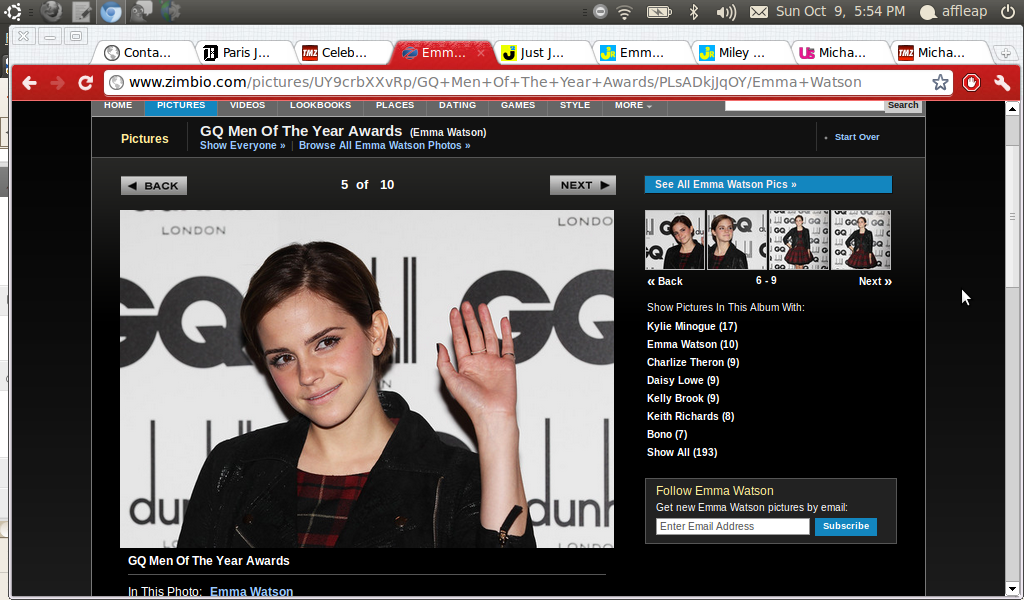This screenshot has height=600, width=1024.
Task: Open the PLACES nav item
Action: tap(395, 106)
